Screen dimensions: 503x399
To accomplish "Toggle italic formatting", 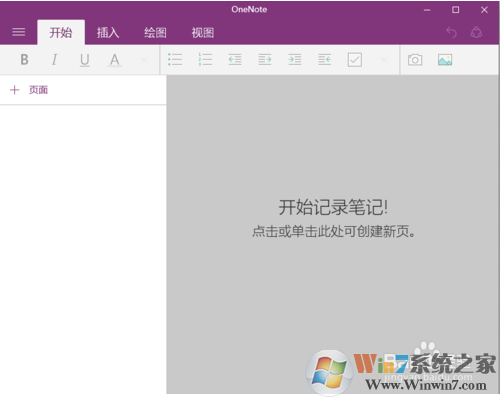I will click(54, 60).
